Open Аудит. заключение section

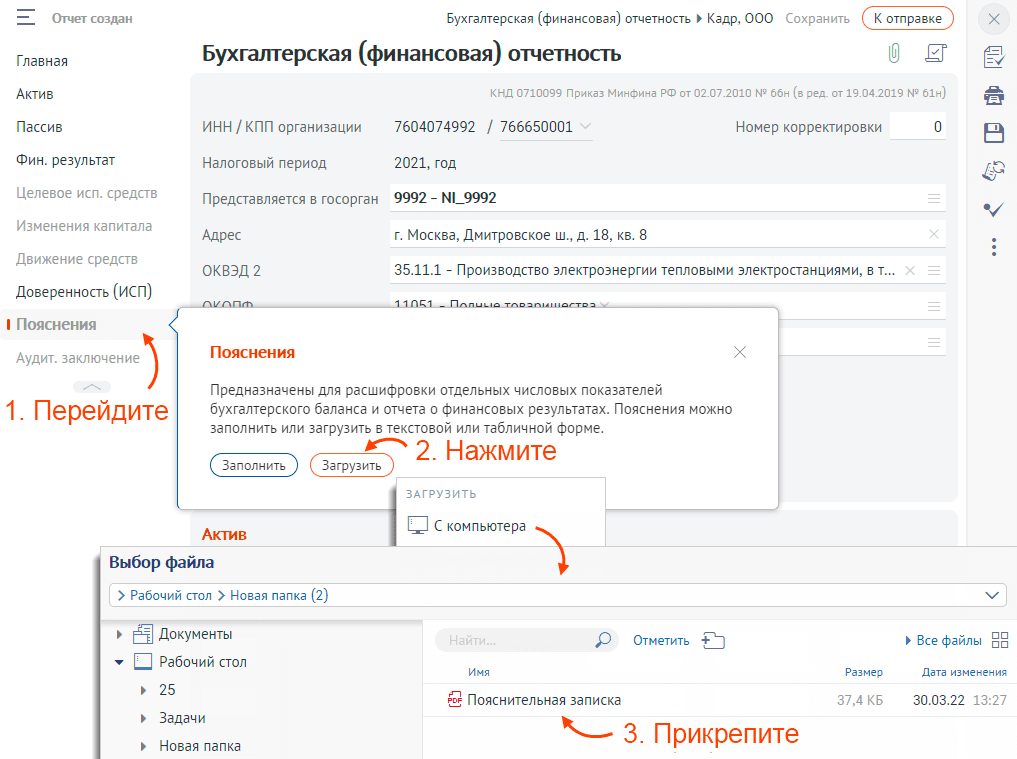[x=78, y=357]
